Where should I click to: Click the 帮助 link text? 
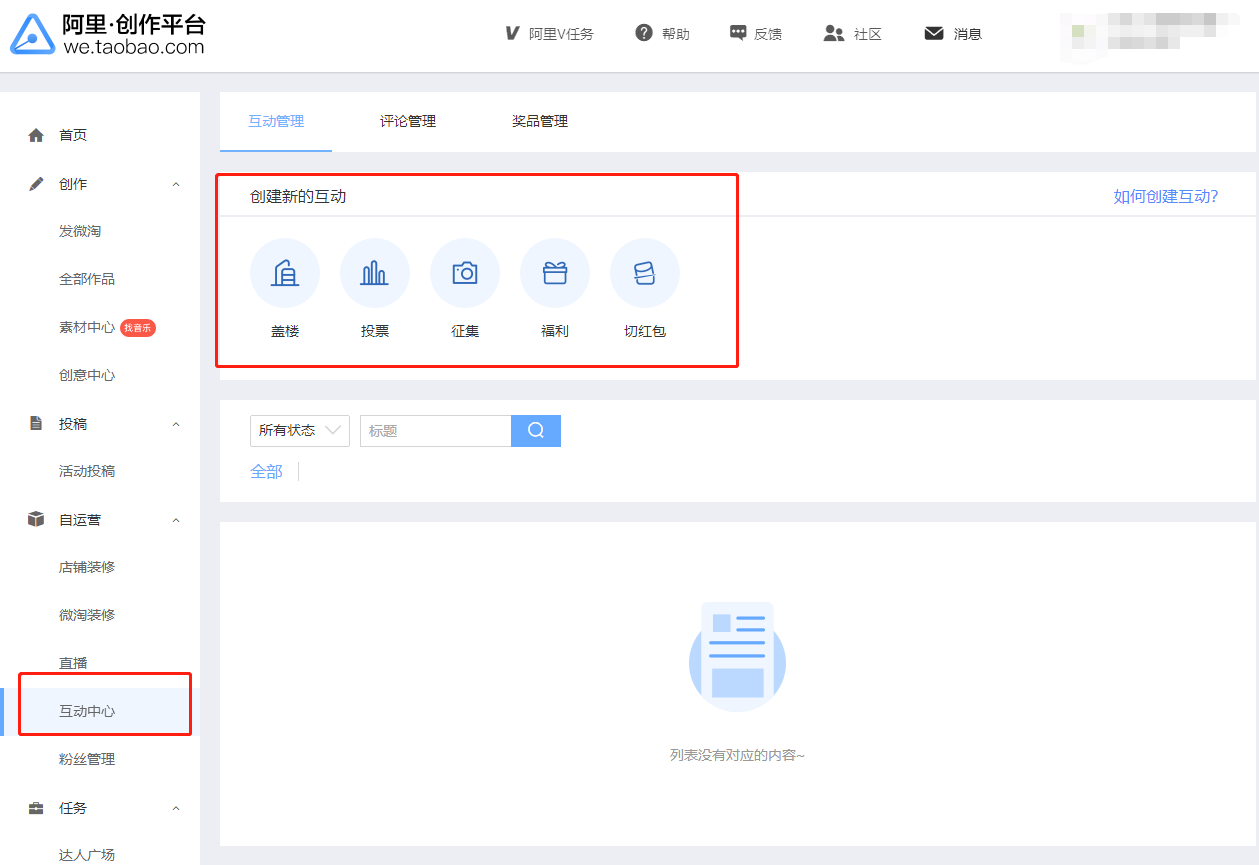tap(676, 34)
